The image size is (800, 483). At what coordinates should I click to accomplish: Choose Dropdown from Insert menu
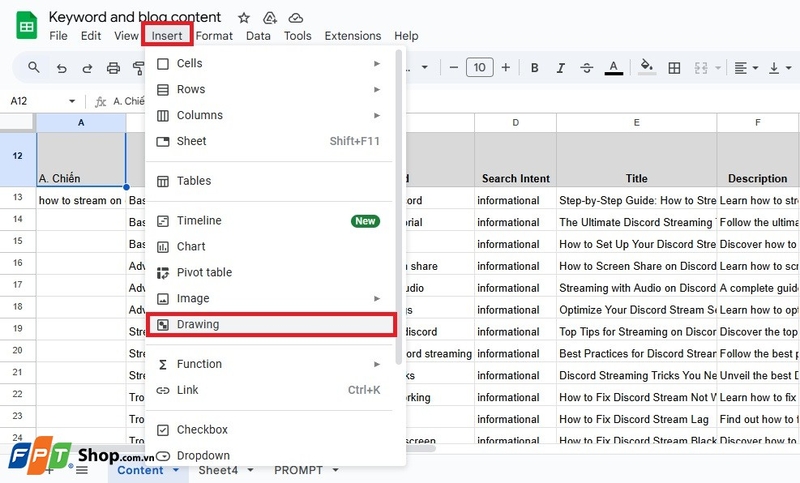pyautogui.click(x=269, y=455)
